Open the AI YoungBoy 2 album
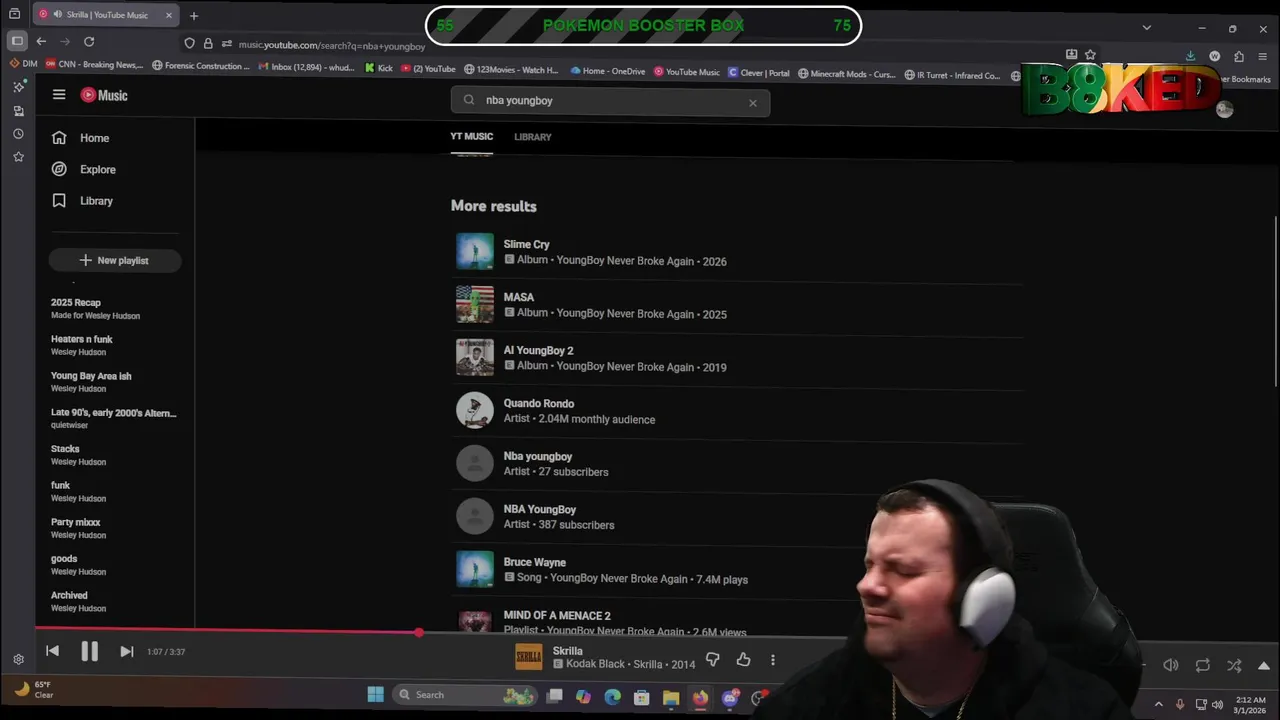Screen dimensions: 1280x720 (737, 358)
